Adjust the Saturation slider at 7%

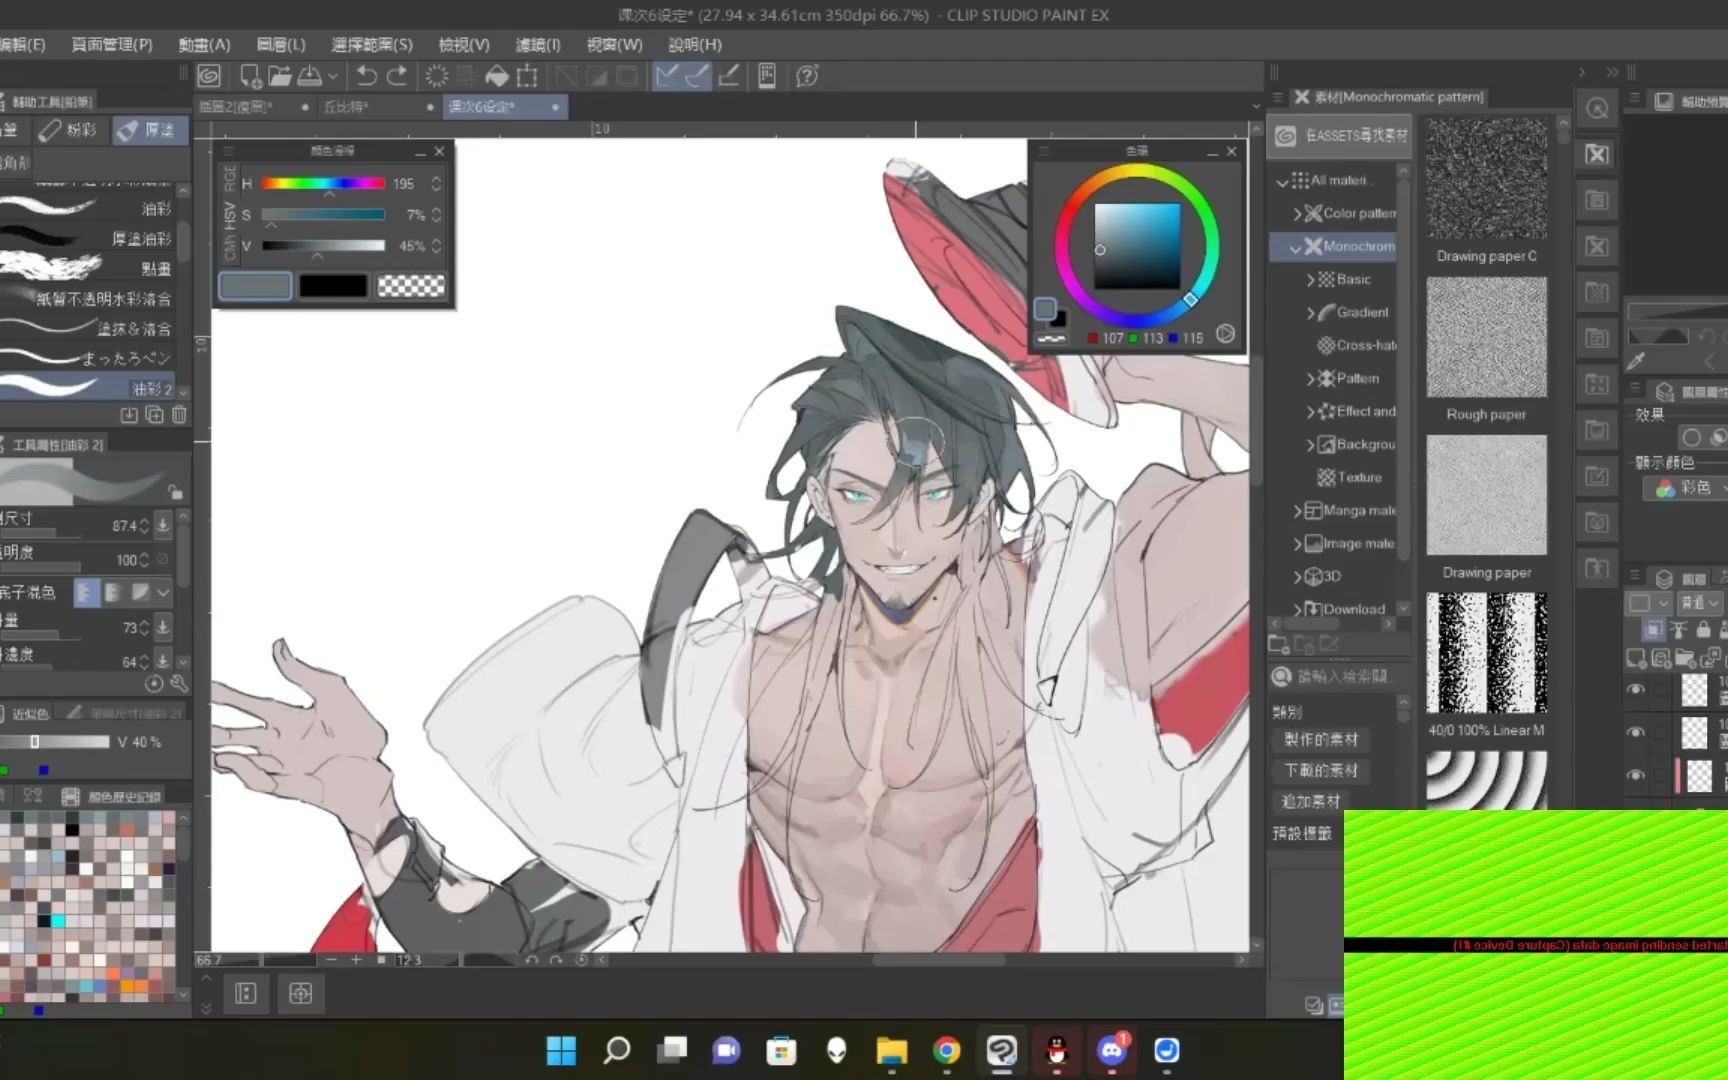(323, 214)
